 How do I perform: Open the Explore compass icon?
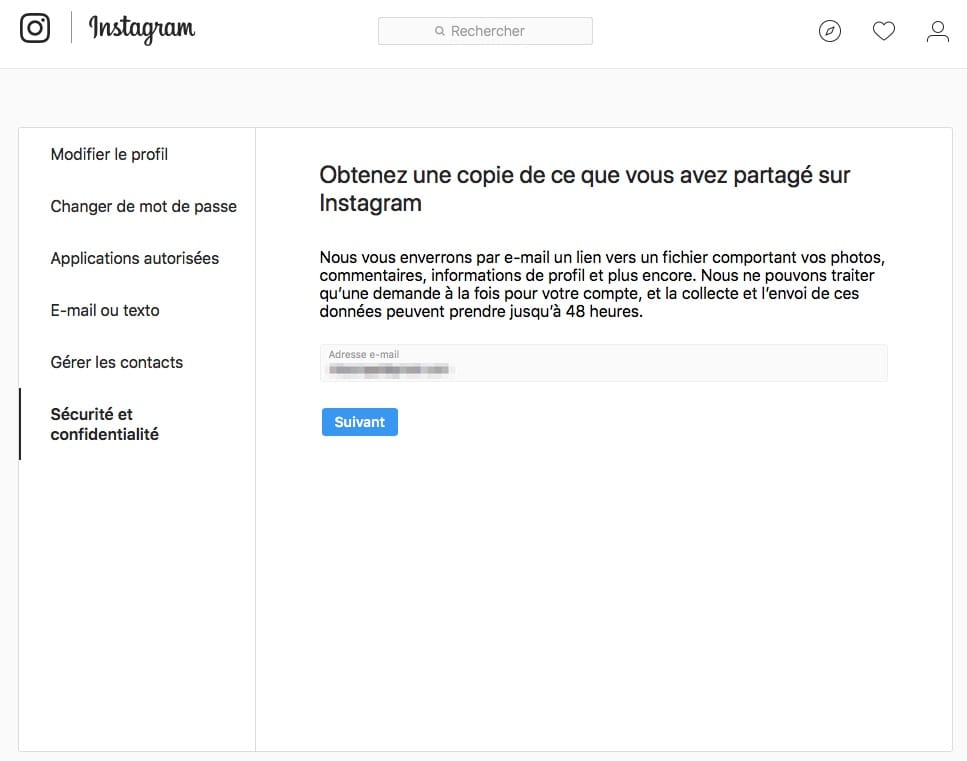(829, 31)
